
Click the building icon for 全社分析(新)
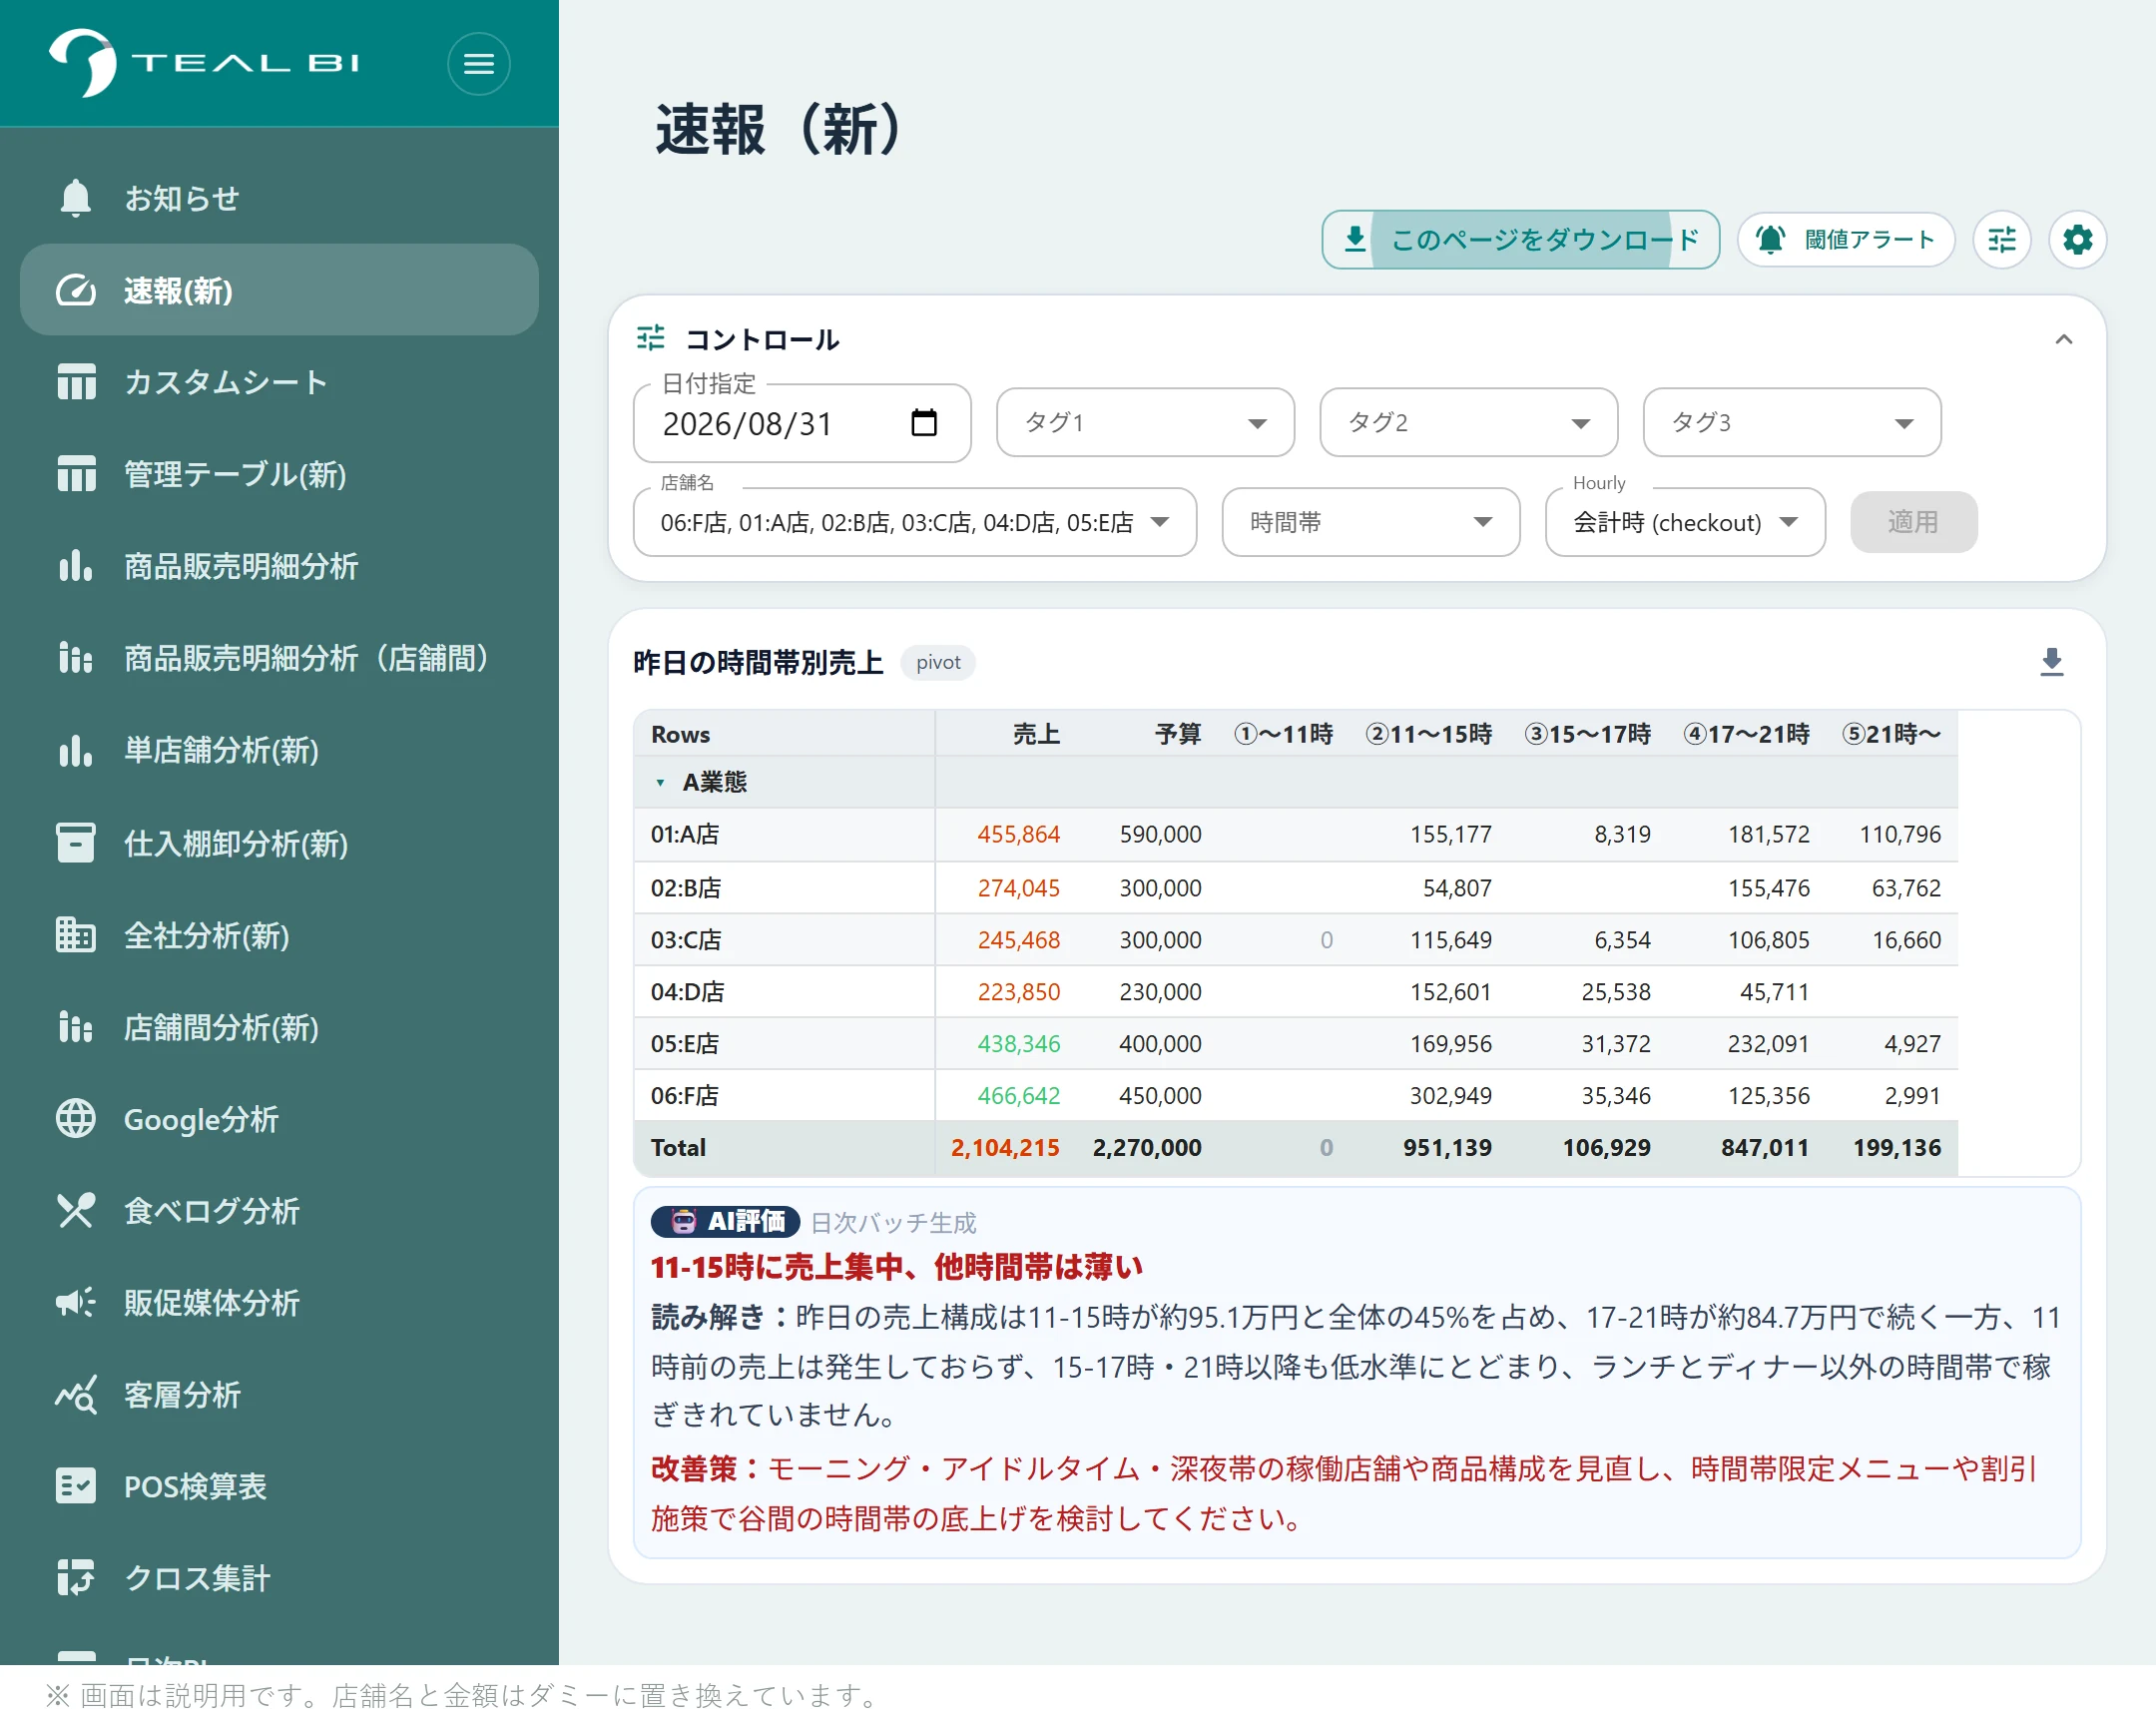tap(75, 935)
